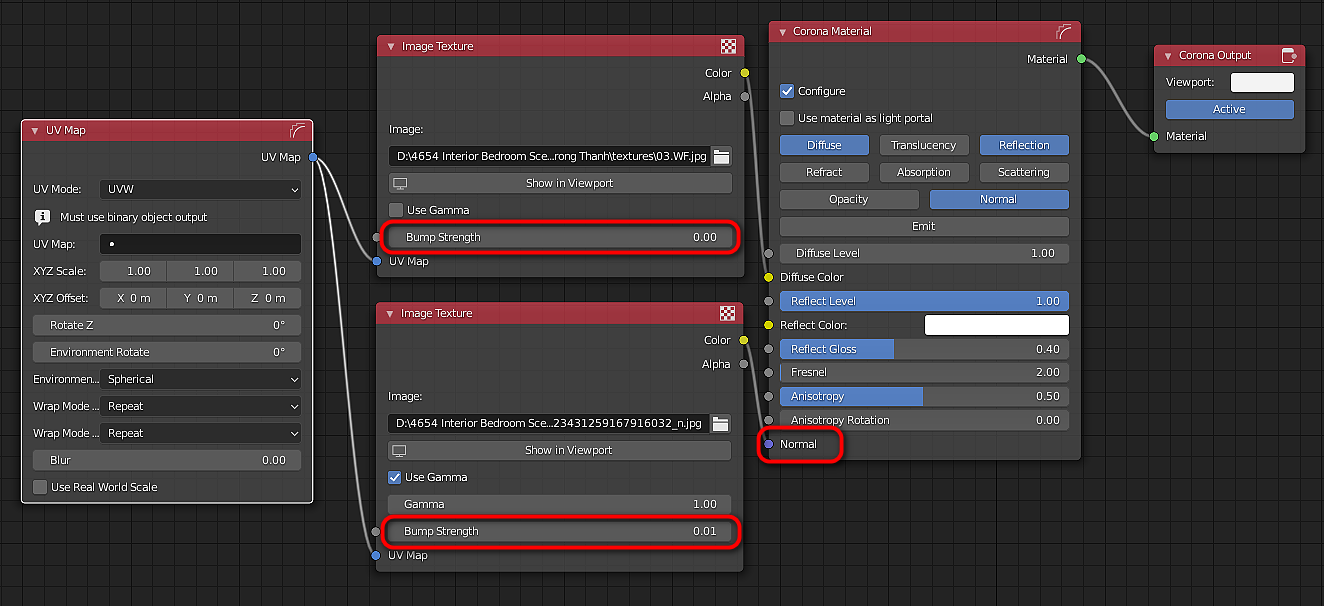Click the UV Map name input field
The width and height of the screenshot is (1324, 606).
coord(200,244)
